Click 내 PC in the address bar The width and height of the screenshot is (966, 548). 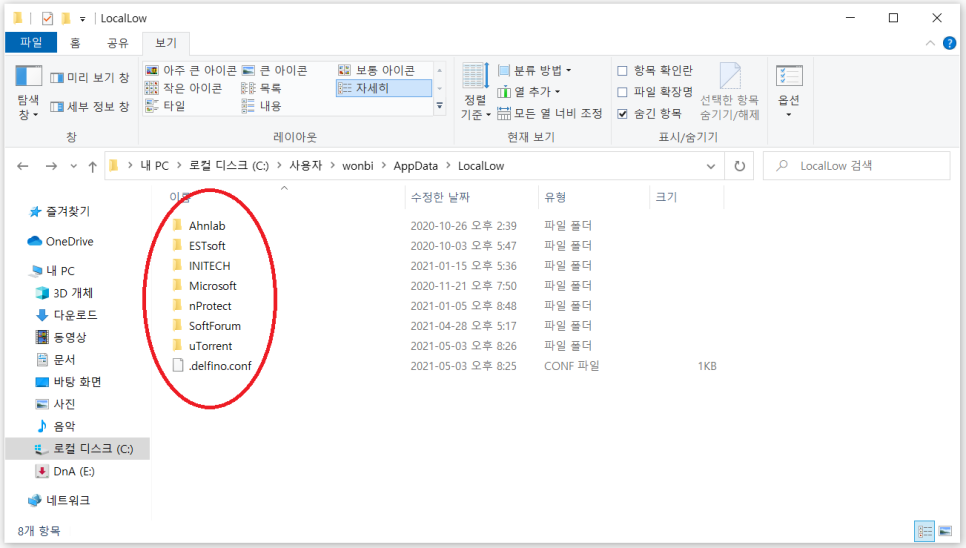coord(154,166)
